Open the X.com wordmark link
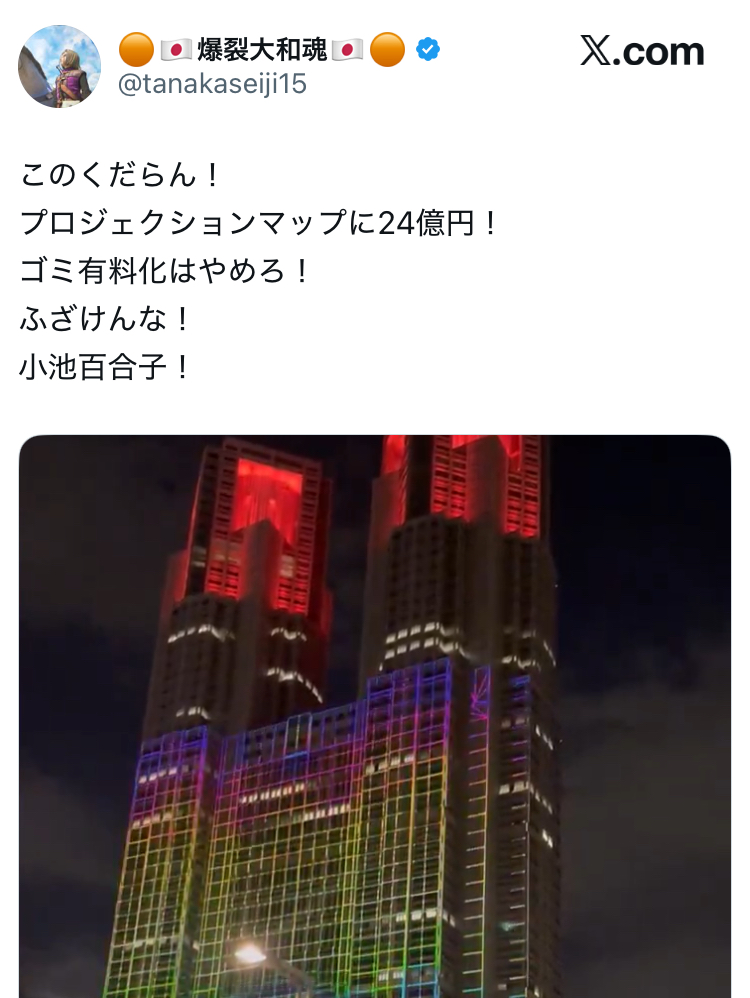Screen dimensions: 750x998 642,51
